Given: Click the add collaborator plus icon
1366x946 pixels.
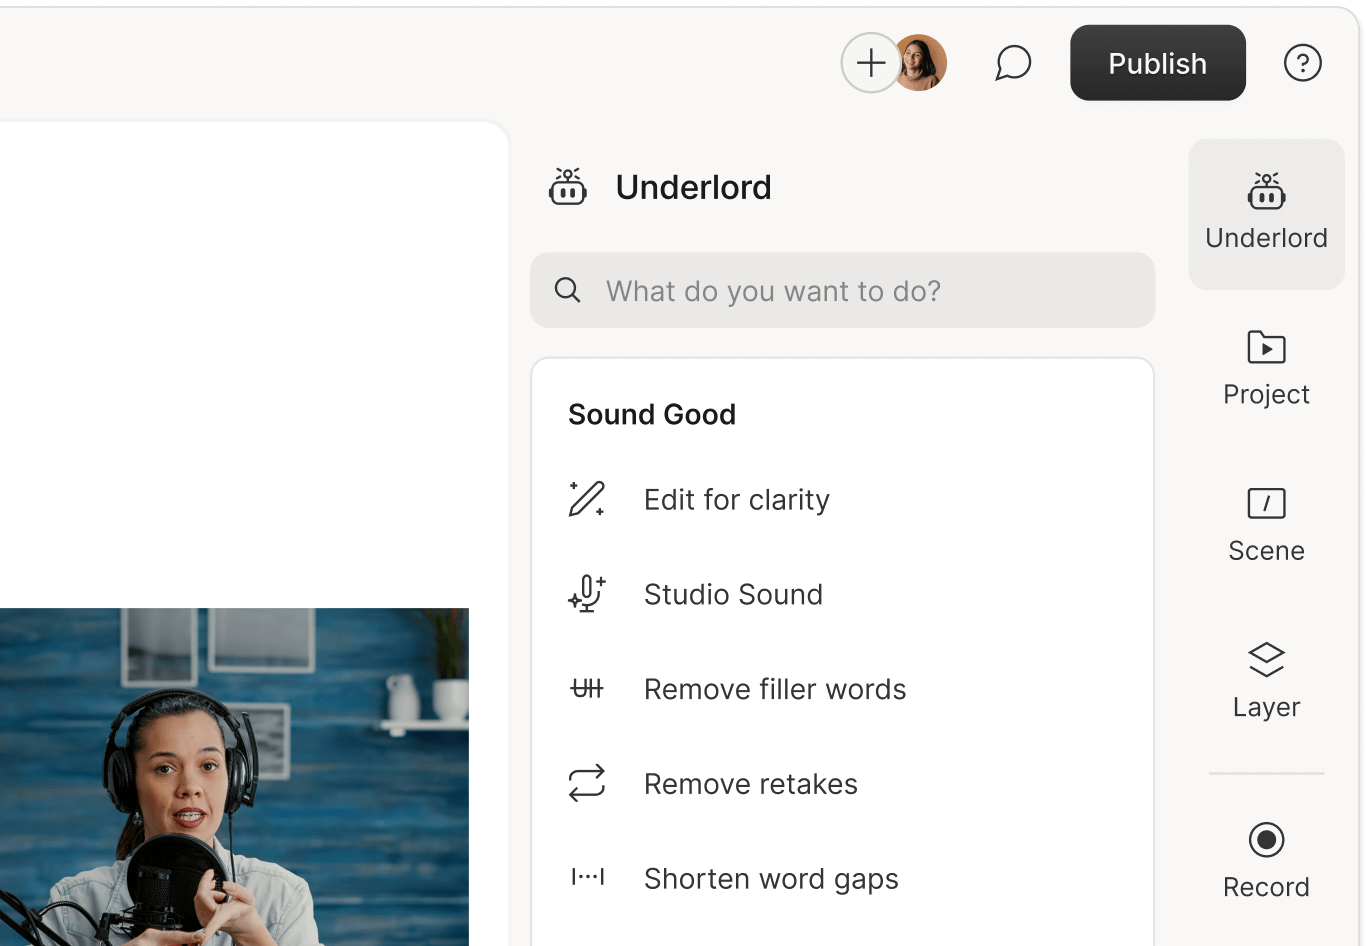Looking at the screenshot, I should (870, 63).
